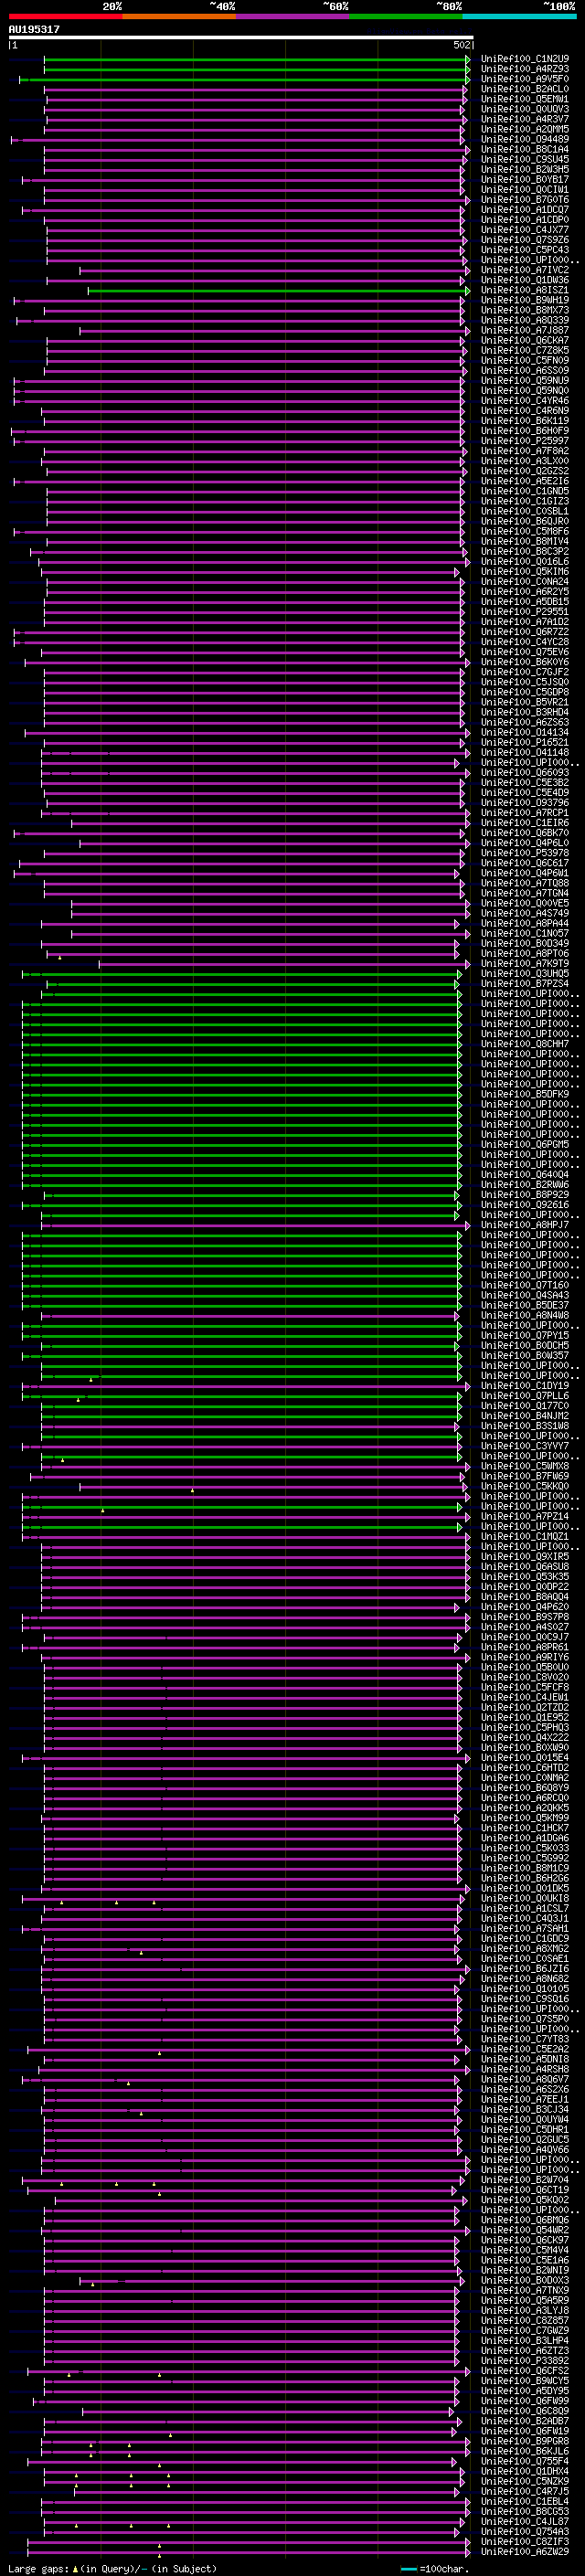This screenshot has width=585, height=2576.
Task: Select label UniRef100_B9WH19
Action: click(x=525, y=300)
